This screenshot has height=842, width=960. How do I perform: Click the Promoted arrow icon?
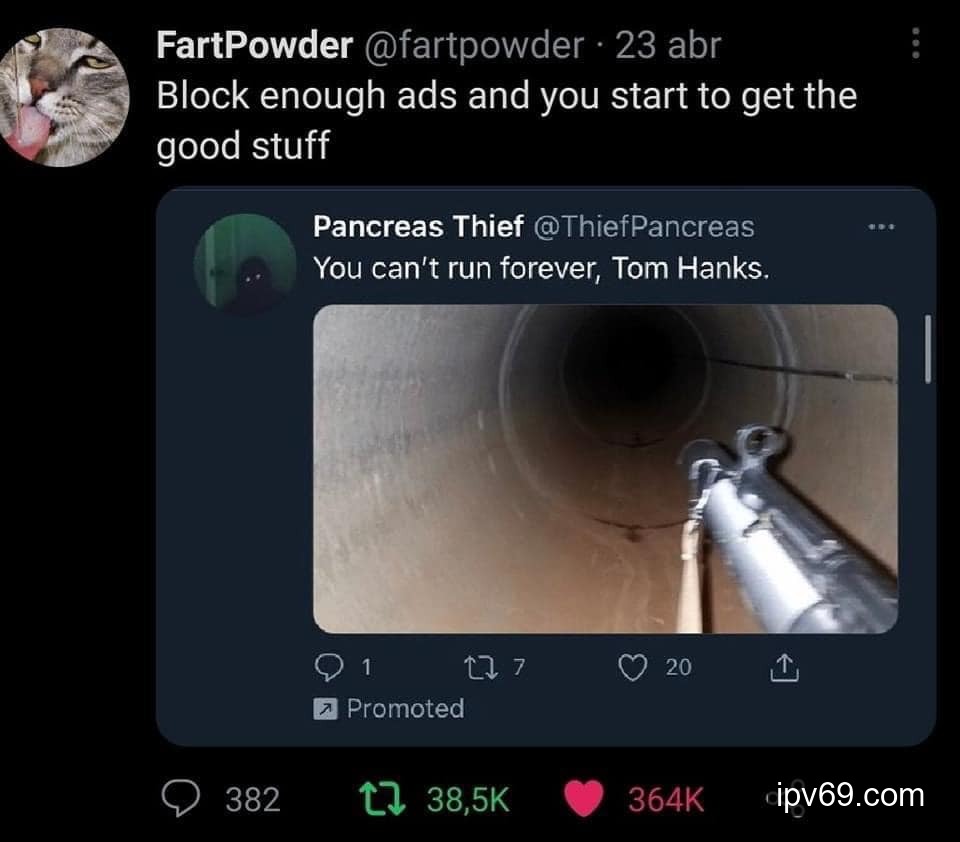325,709
